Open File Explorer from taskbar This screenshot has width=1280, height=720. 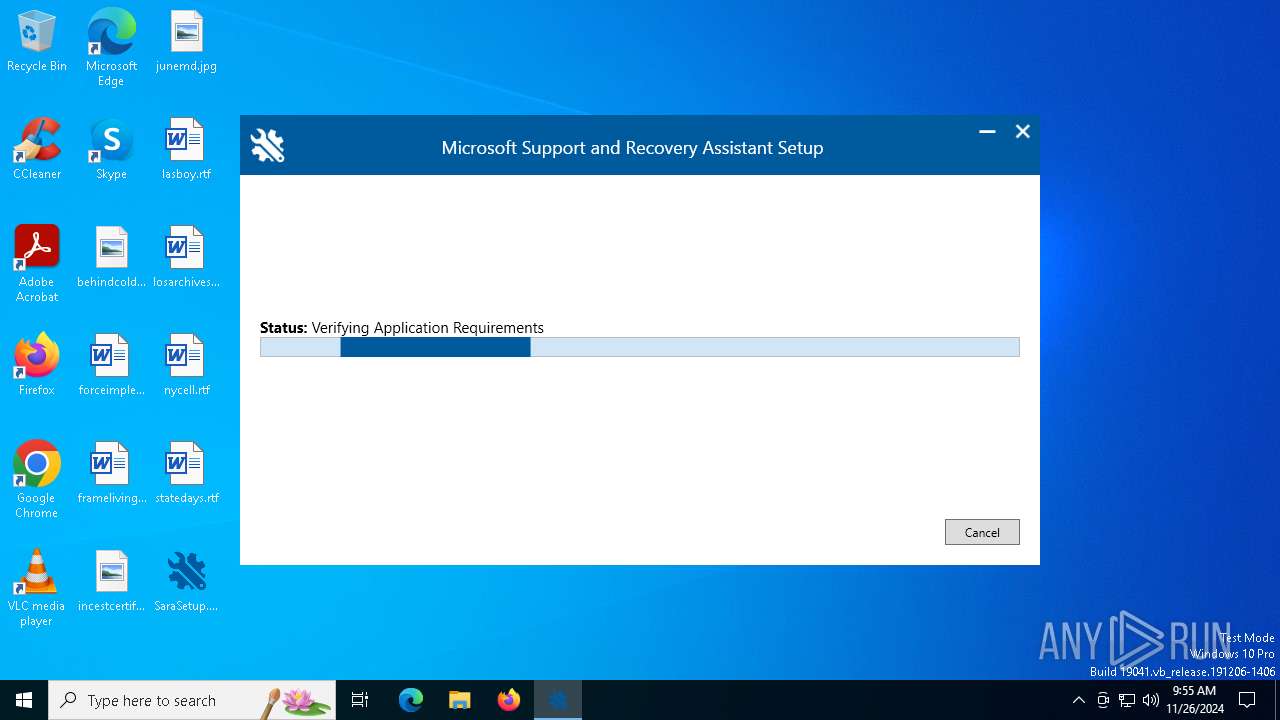pos(459,700)
